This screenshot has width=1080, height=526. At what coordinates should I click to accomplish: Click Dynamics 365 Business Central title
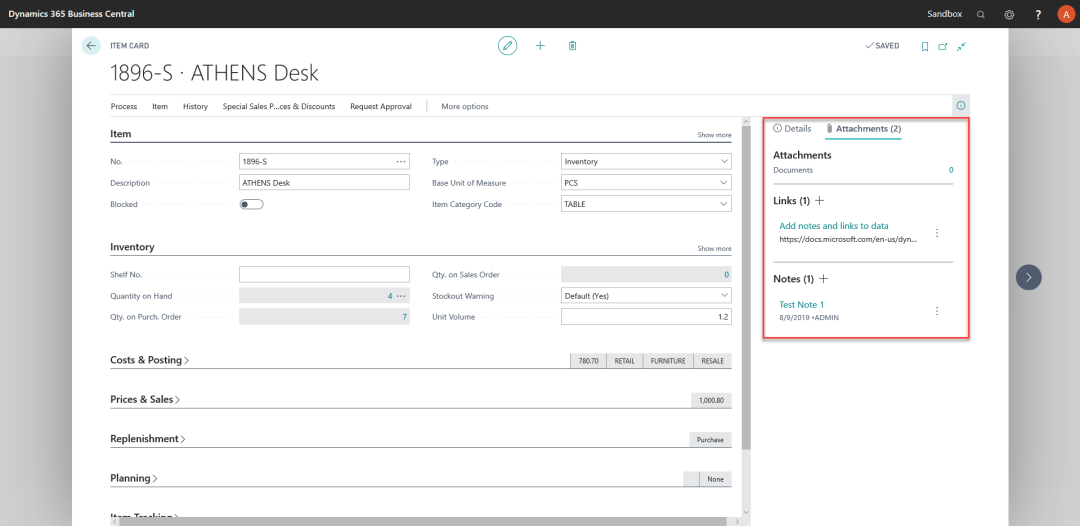72,14
